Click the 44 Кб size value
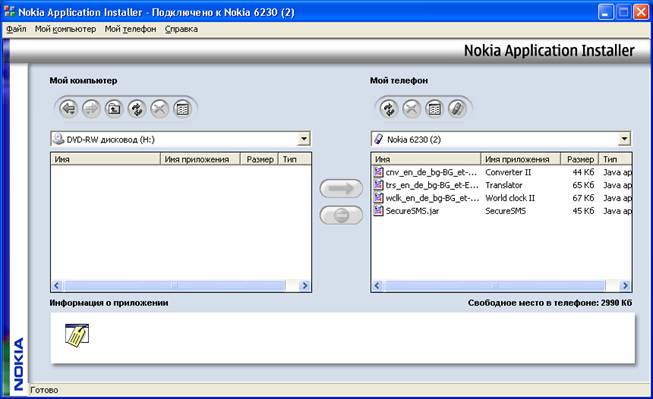Screen dimensions: 653x399 pyautogui.click(x=583, y=172)
